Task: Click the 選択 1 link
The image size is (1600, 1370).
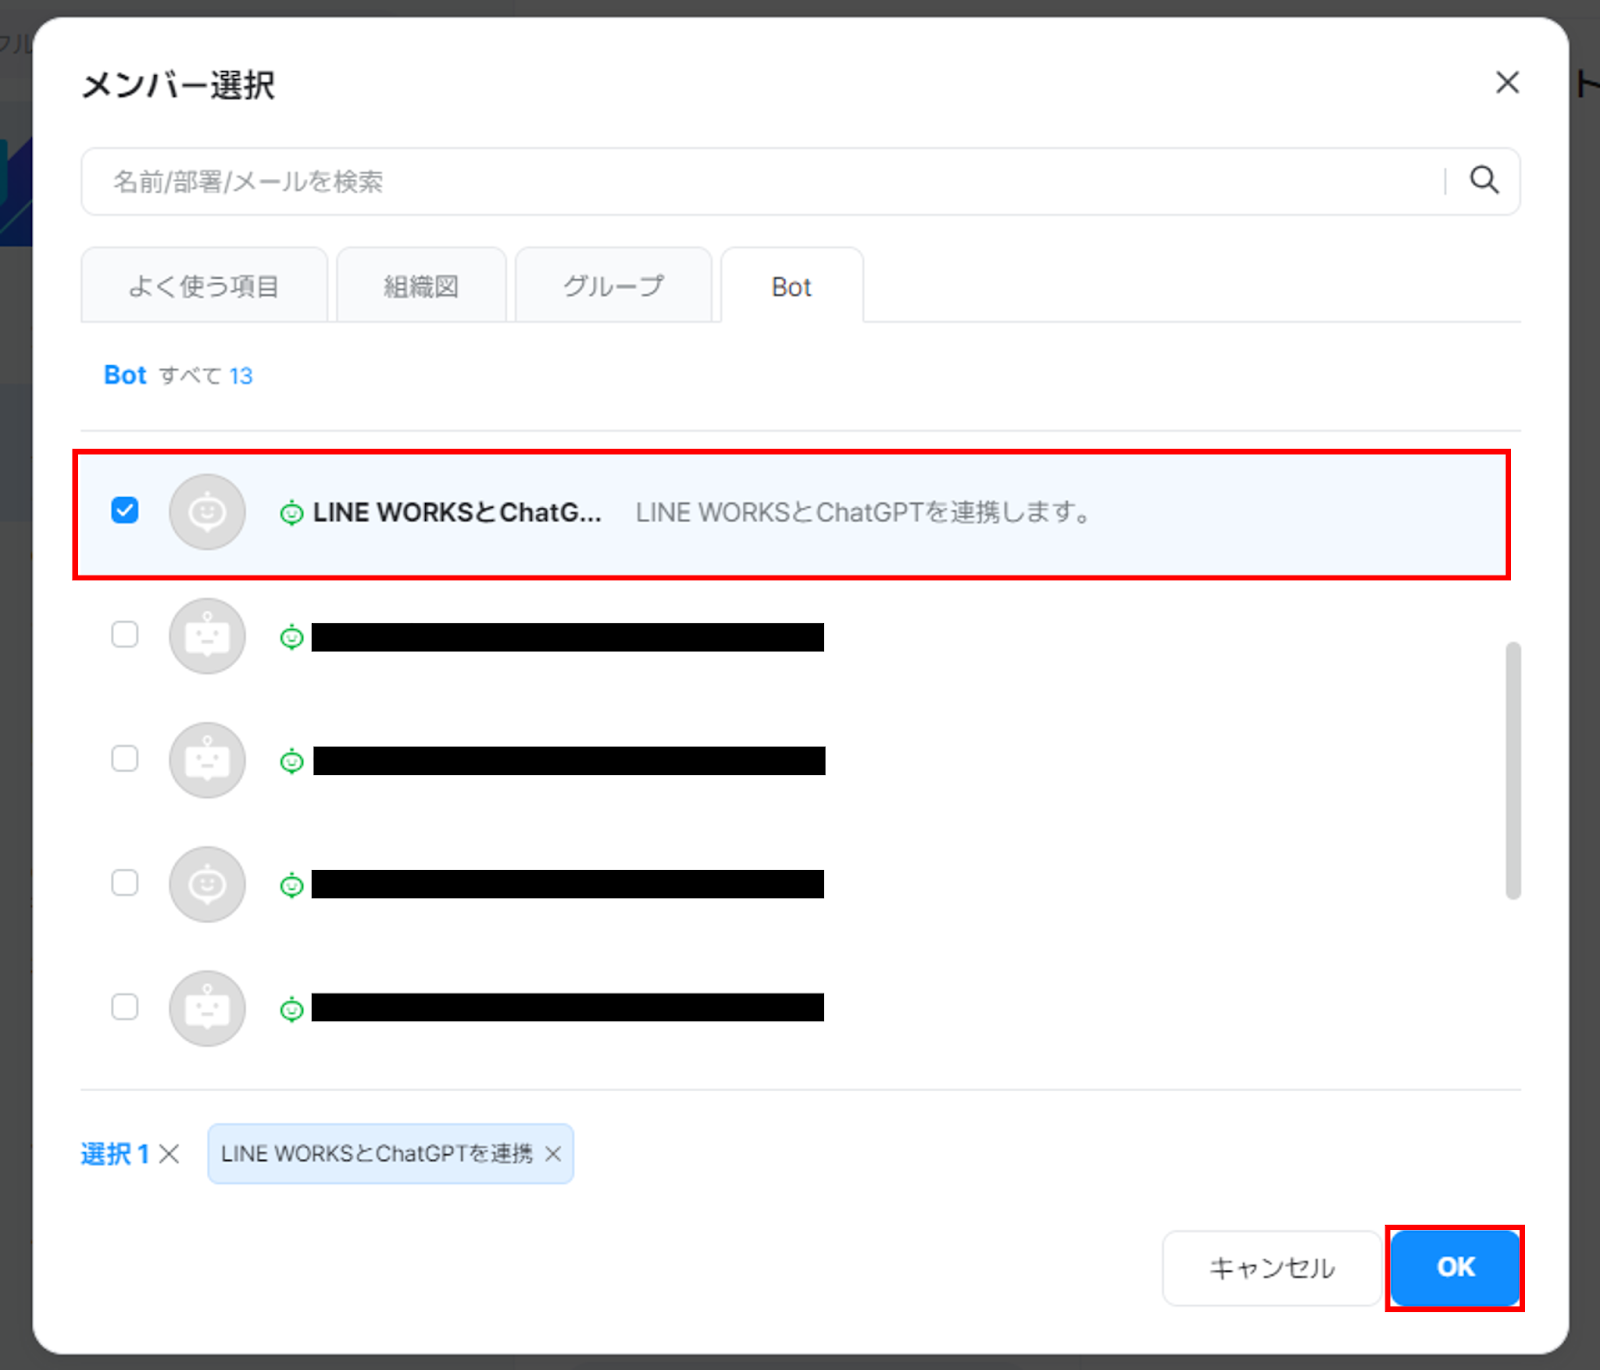Action: tap(115, 1154)
